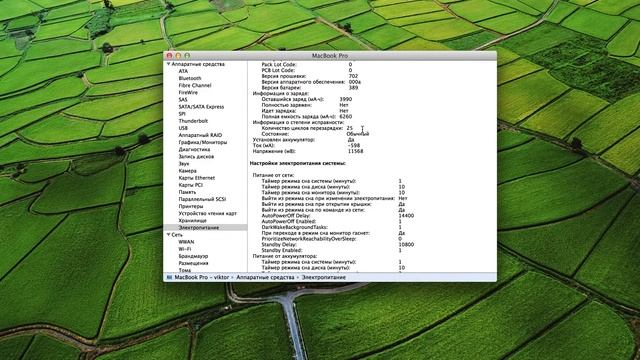The width and height of the screenshot is (640, 360).
Task: Click the MacBook Pro window title
Action: coord(330,56)
